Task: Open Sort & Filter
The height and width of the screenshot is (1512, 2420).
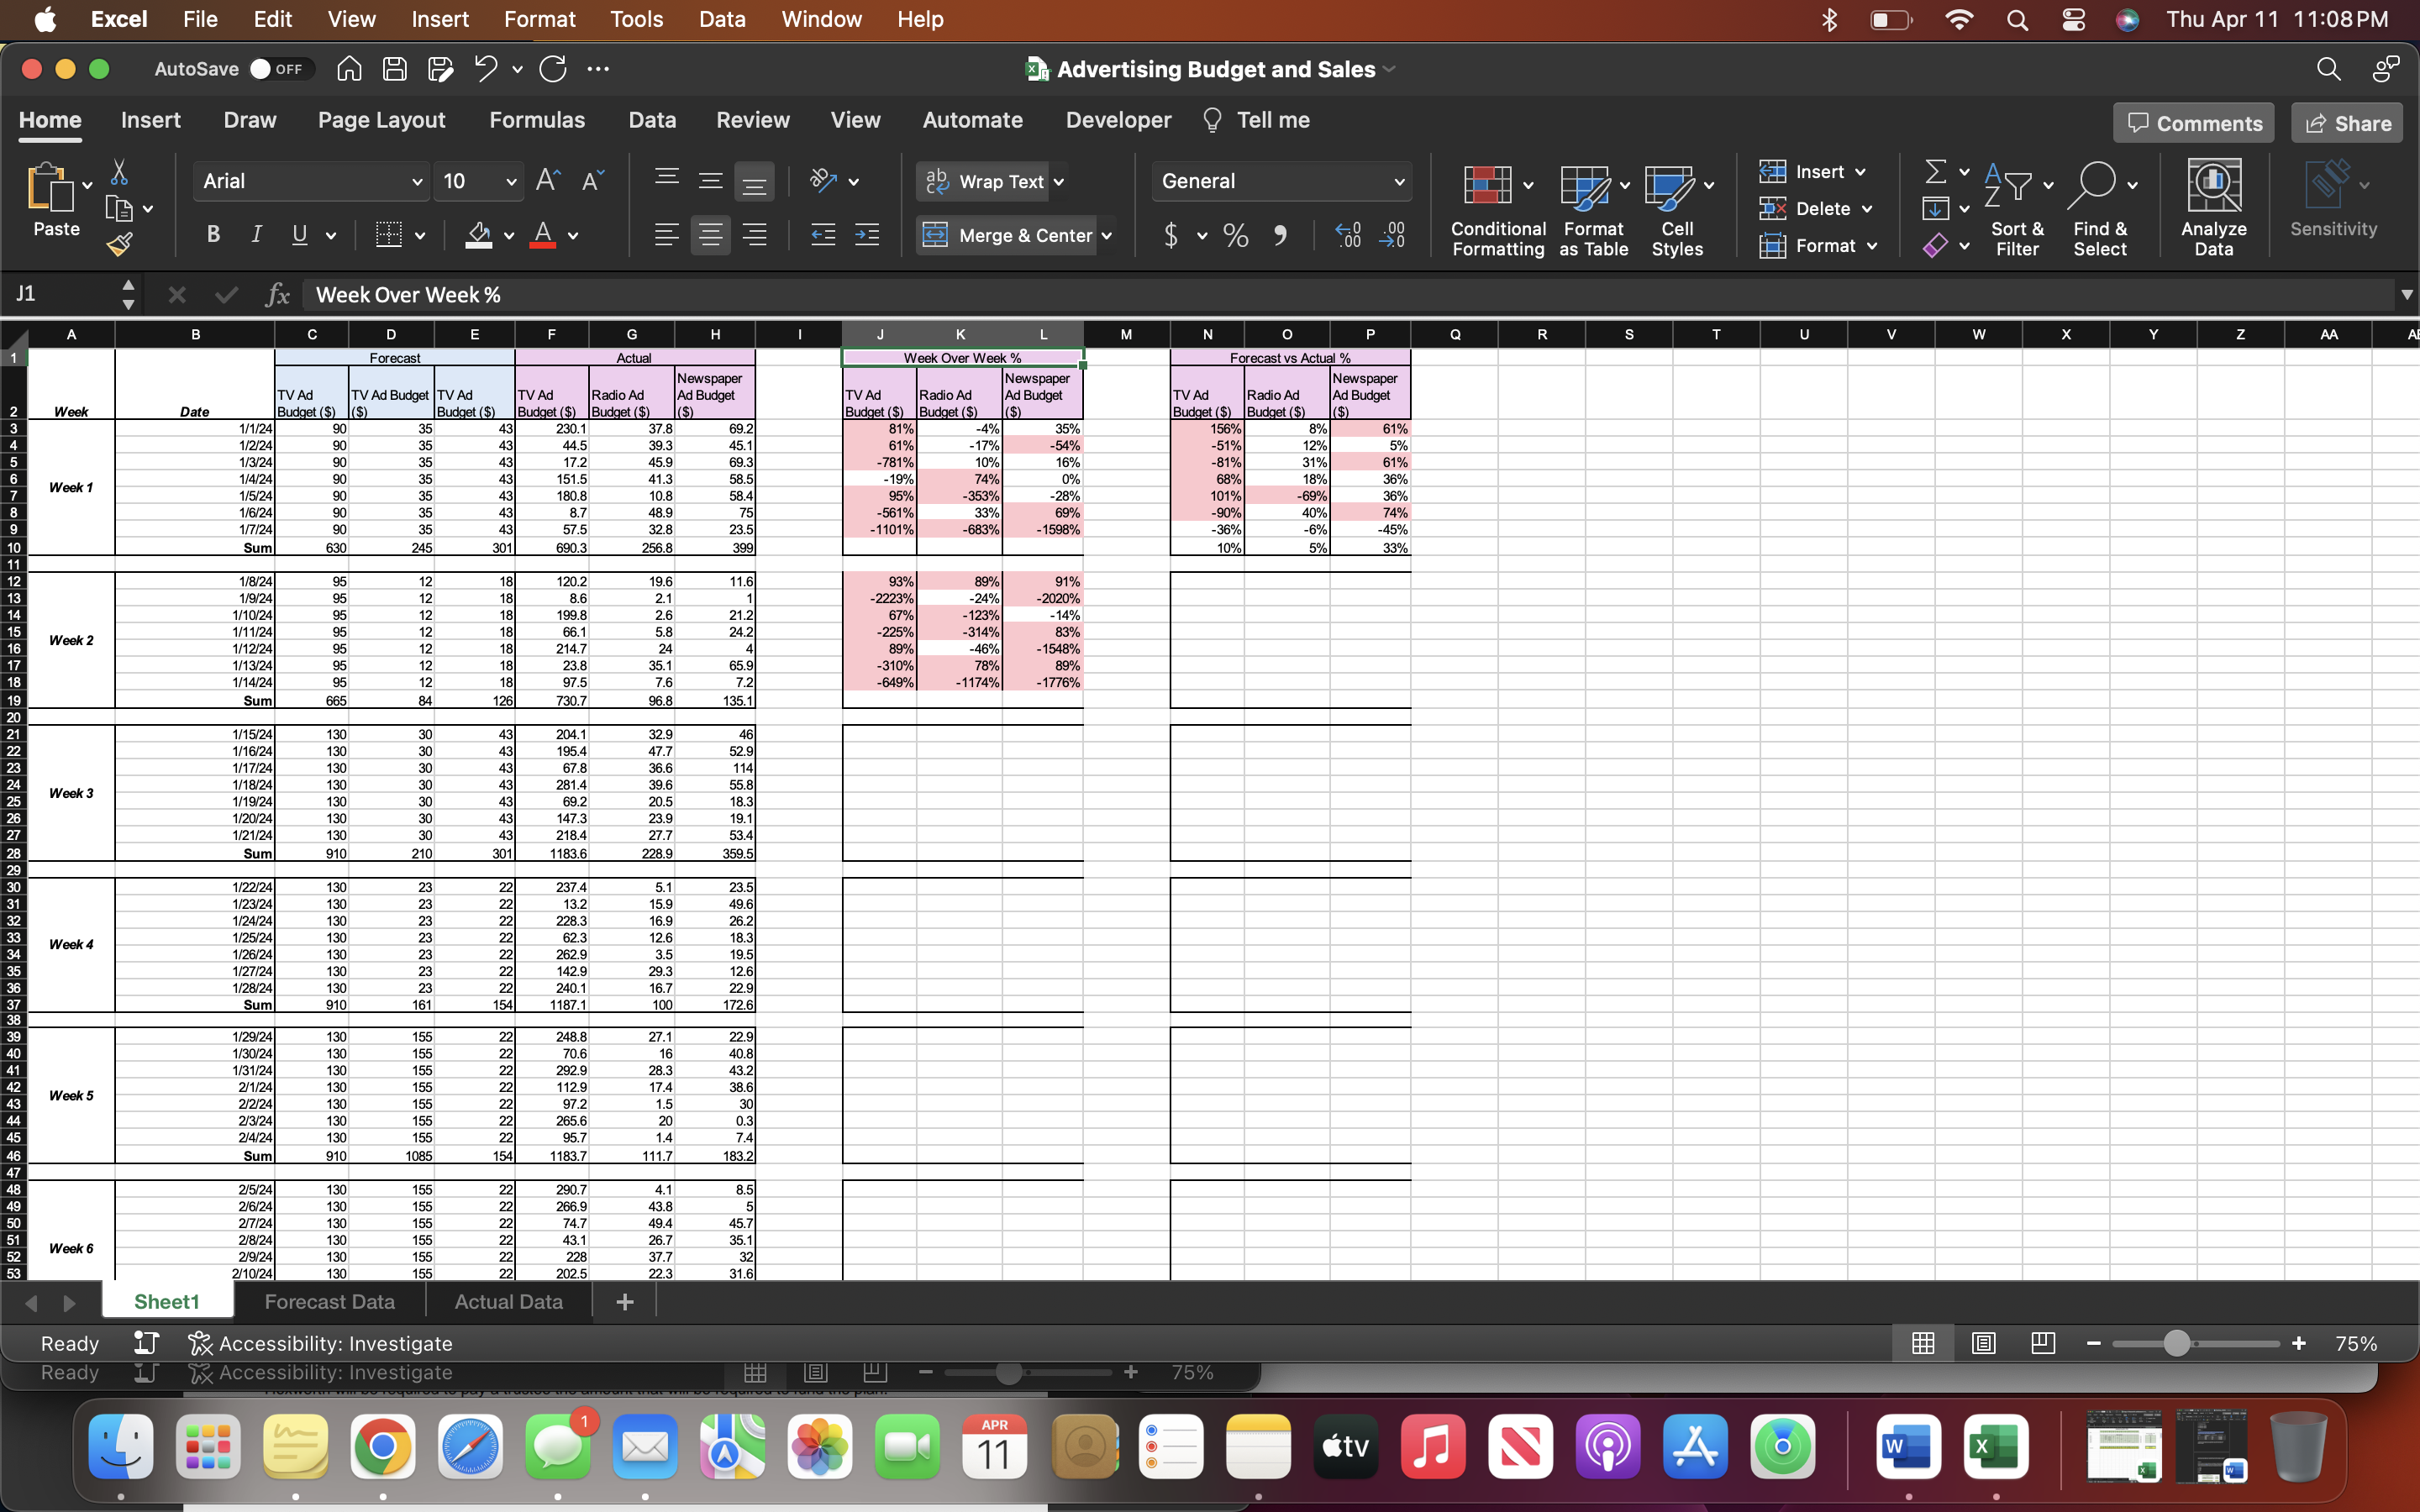Action: click(2017, 207)
